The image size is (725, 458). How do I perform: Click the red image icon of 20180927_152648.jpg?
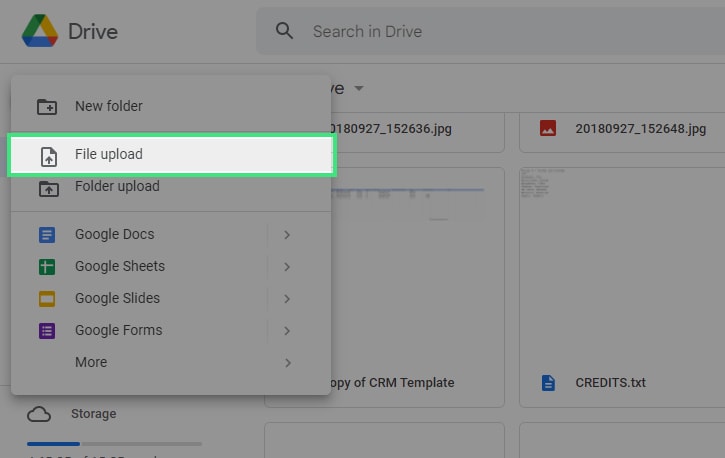point(548,128)
